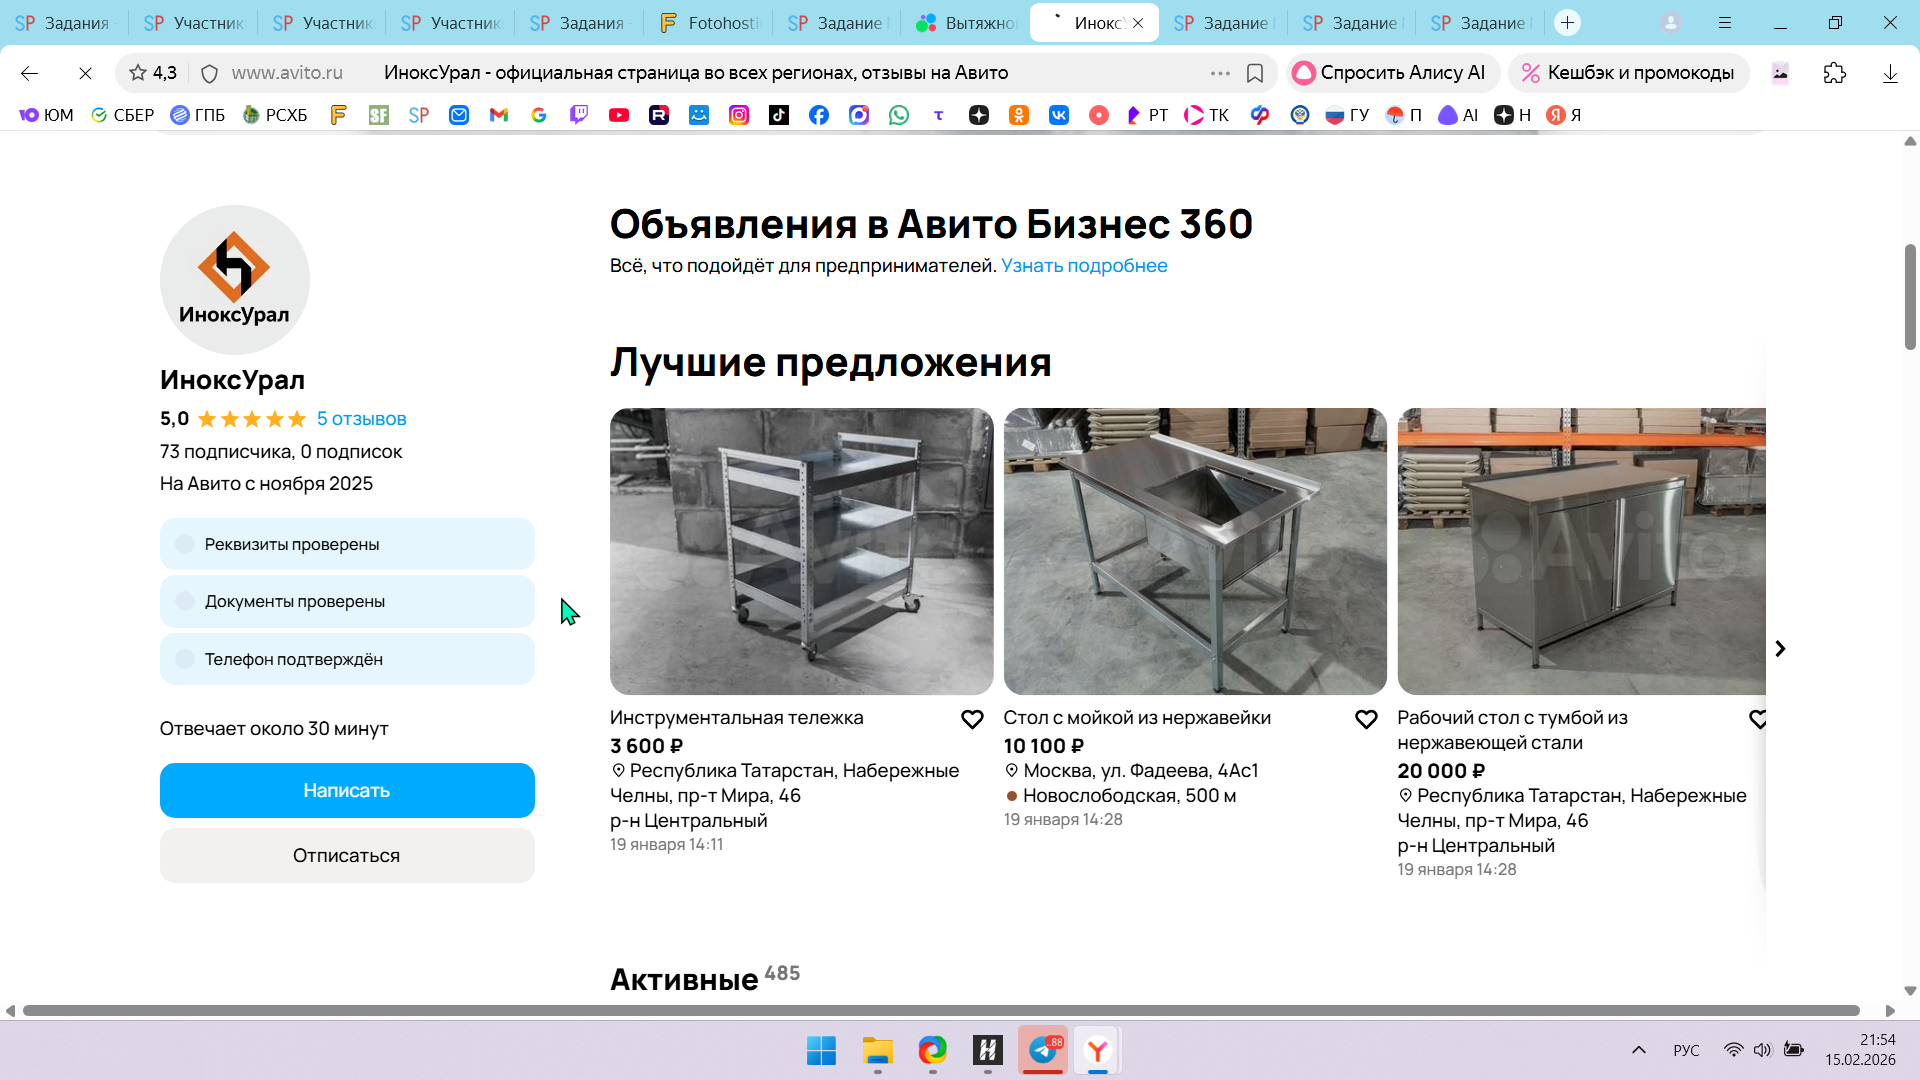Open the 5 отзывов reviews link
The height and width of the screenshot is (1080, 1920).
pos(361,419)
